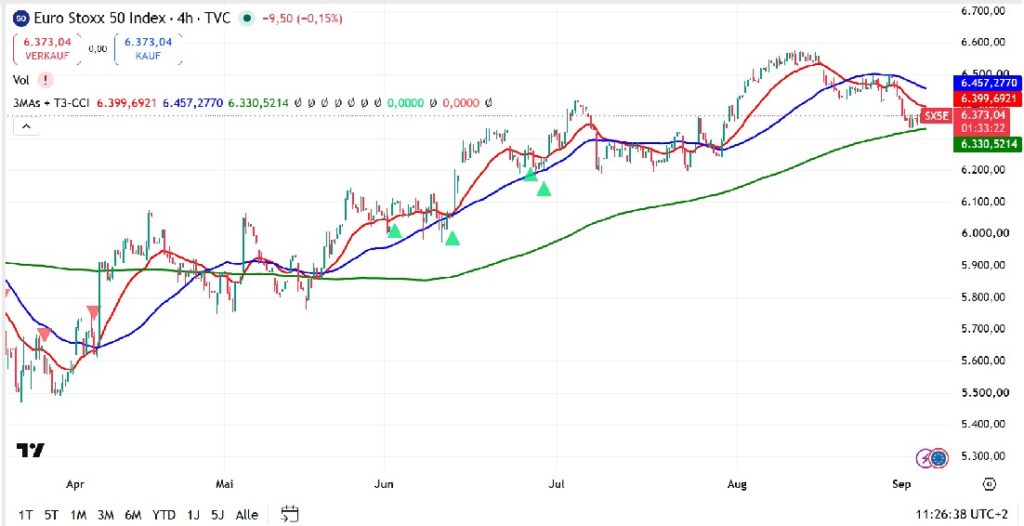The height and width of the screenshot is (526, 1024).
Task: Click blue legend value 6.457,2770
Action: (x=193, y=103)
